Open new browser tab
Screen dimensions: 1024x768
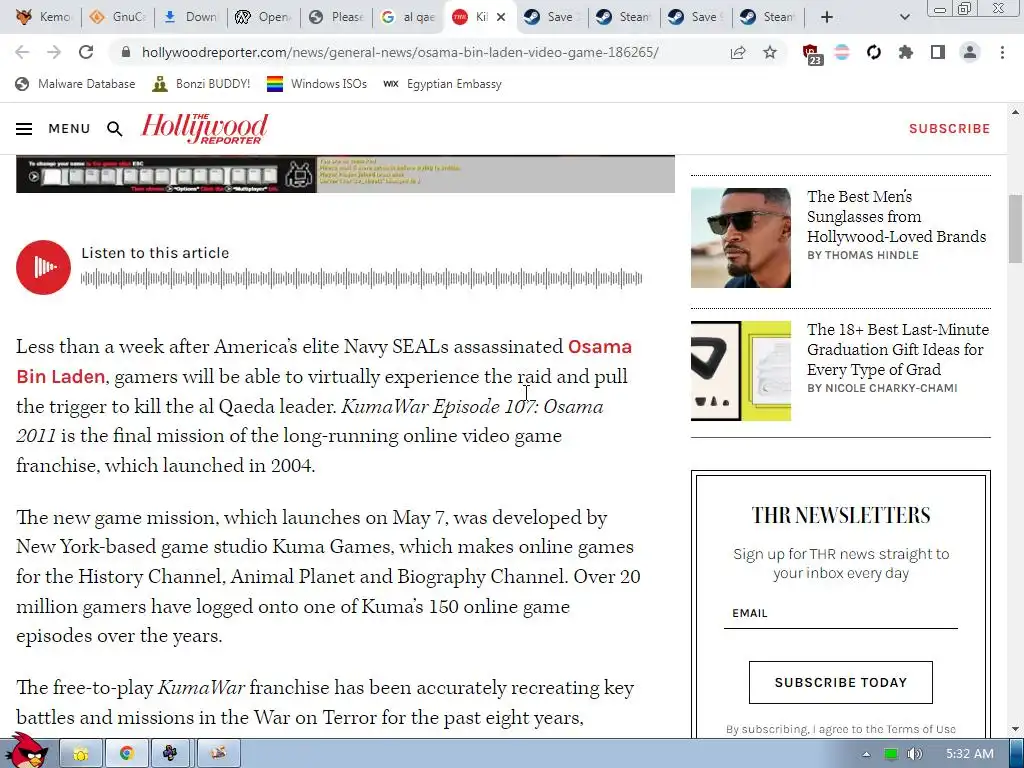point(827,17)
